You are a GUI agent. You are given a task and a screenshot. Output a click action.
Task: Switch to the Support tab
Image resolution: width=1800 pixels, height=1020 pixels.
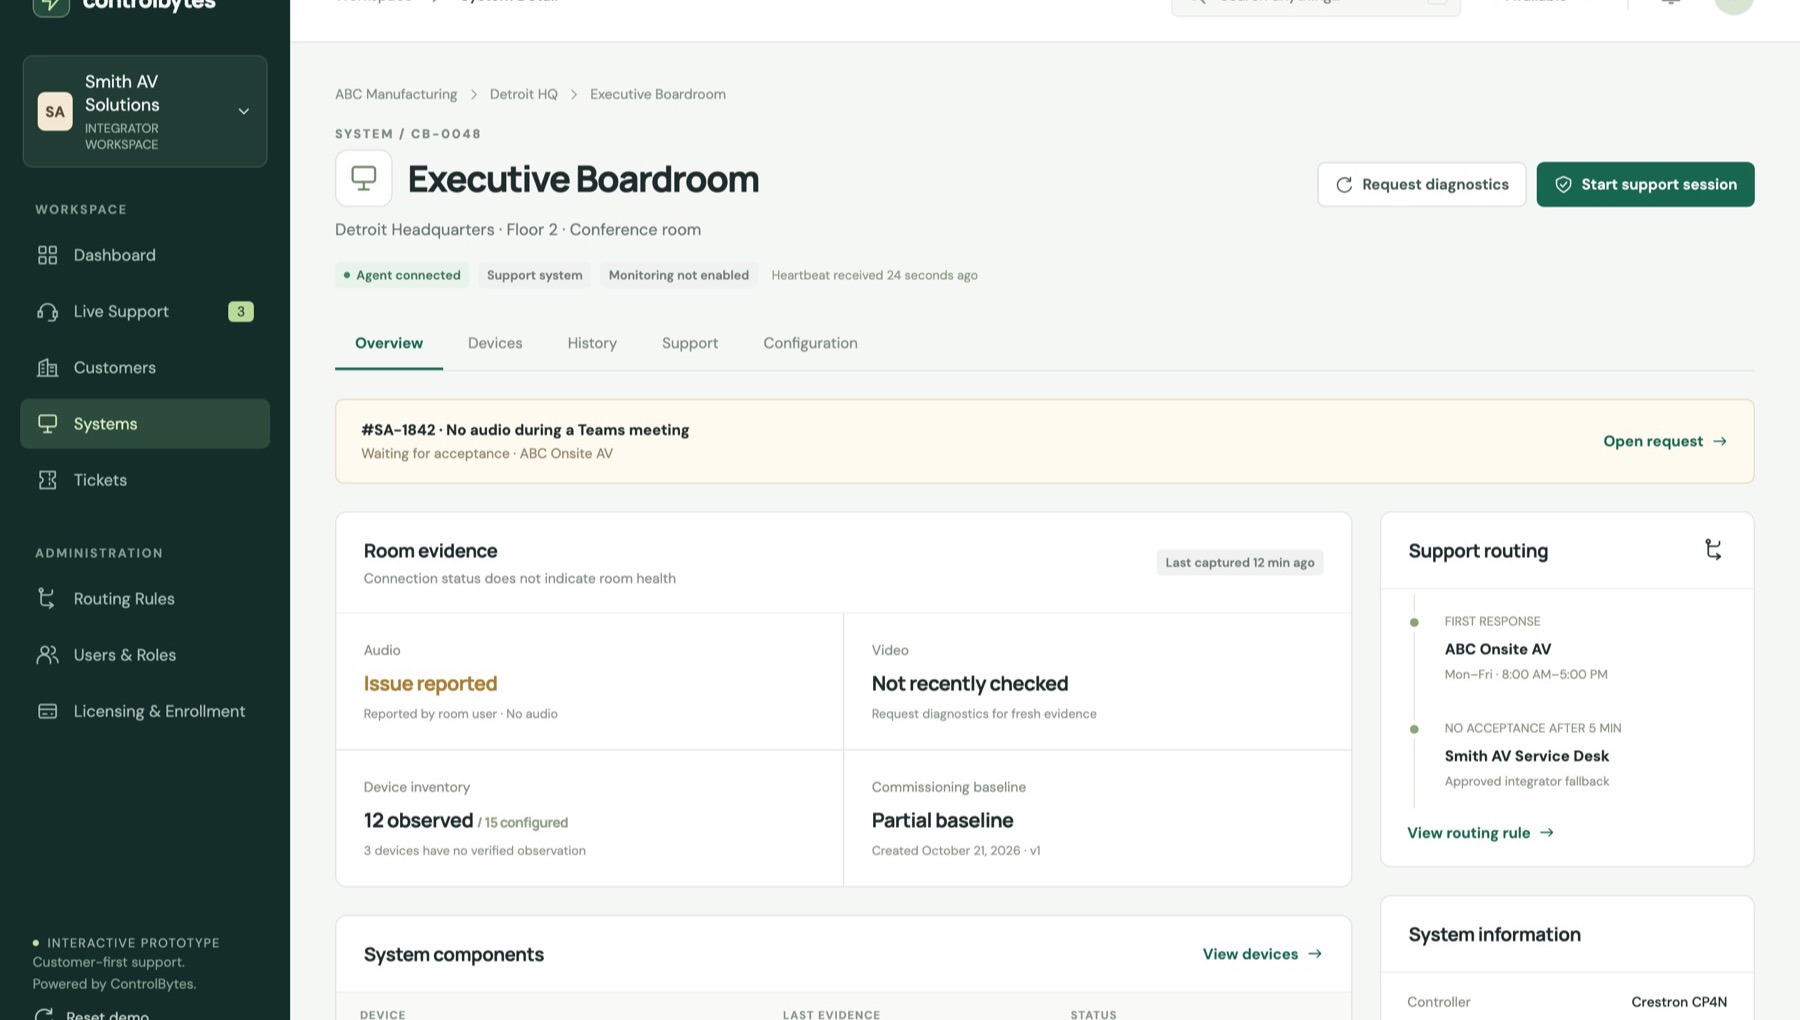click(690, 343)
